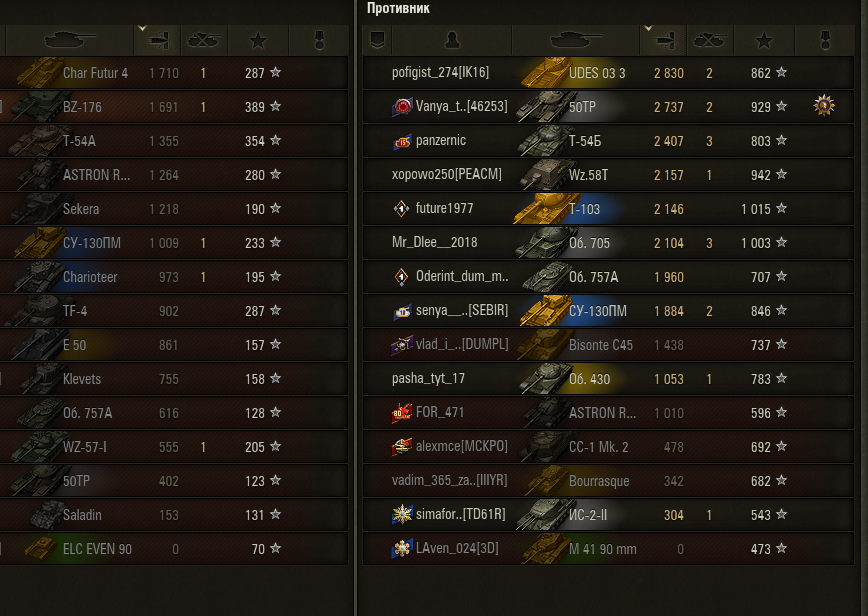Select allied ELC EVEN 90 row

(174, 548)
